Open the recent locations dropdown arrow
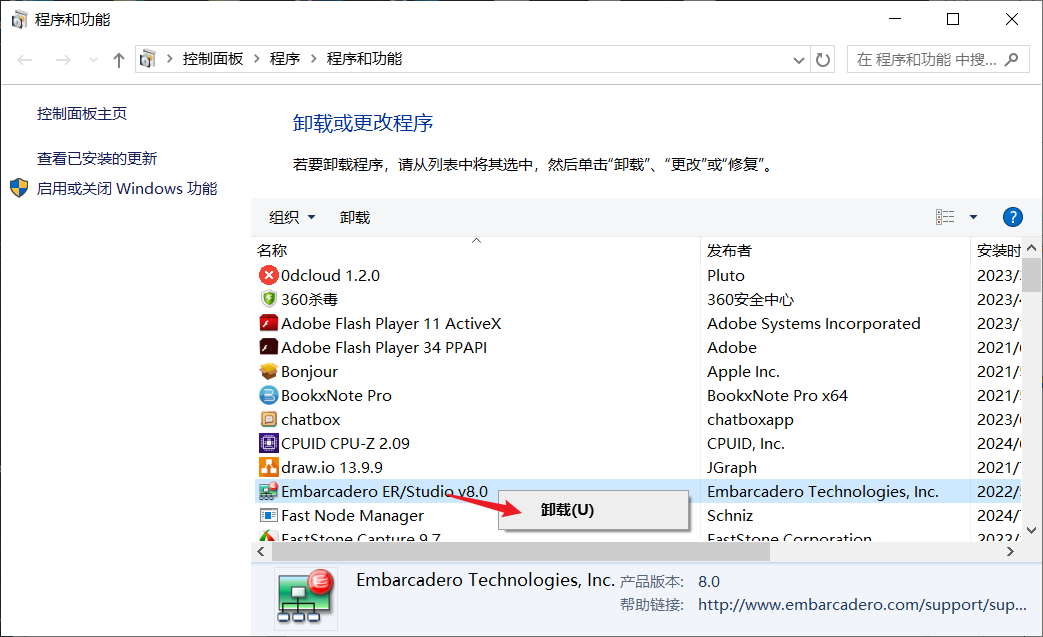 pyautogui.click(x=93, y=60)
